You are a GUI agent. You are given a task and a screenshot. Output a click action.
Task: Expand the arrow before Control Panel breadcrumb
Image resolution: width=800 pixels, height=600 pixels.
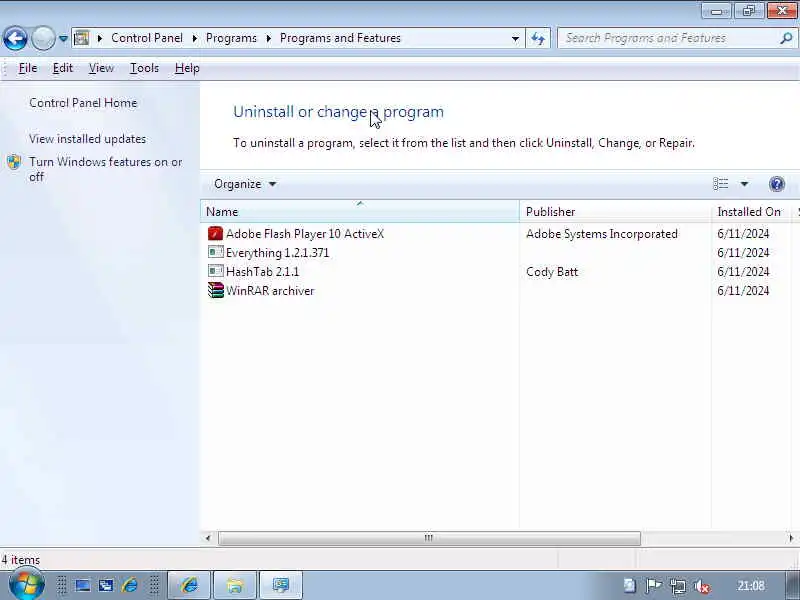100,38
